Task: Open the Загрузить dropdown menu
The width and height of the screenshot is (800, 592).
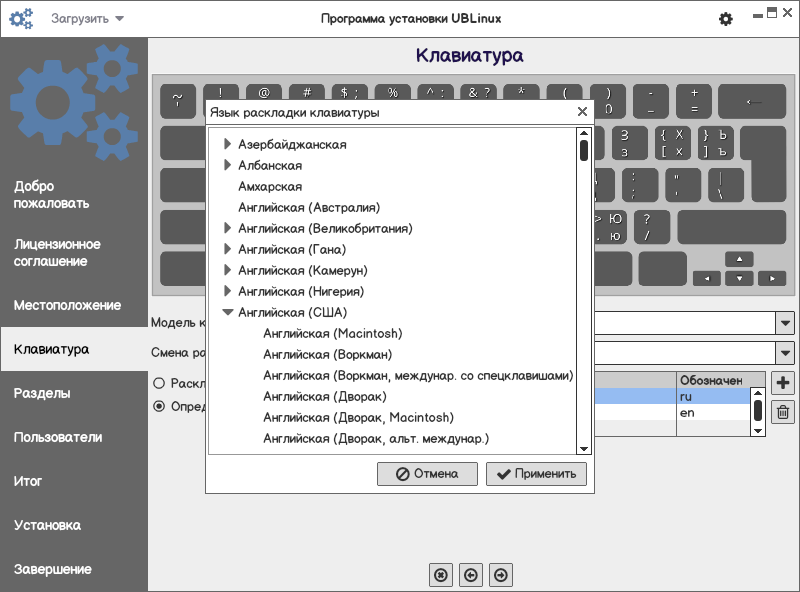Action: [x=87, y=19]
